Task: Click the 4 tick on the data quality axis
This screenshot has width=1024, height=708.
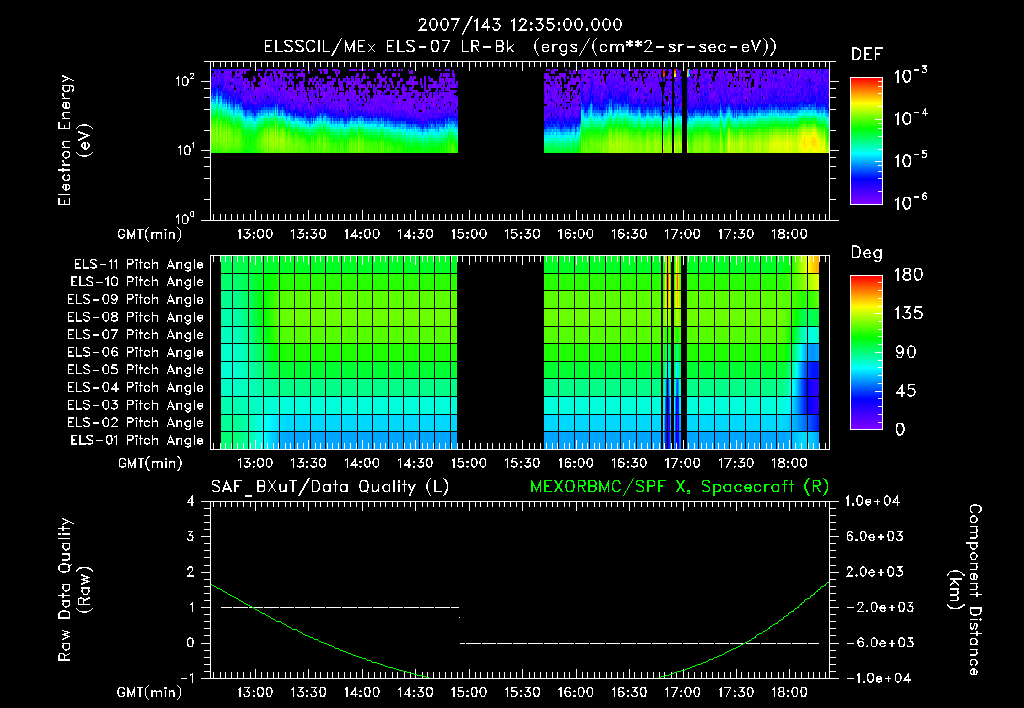Action: coord(191,501)
